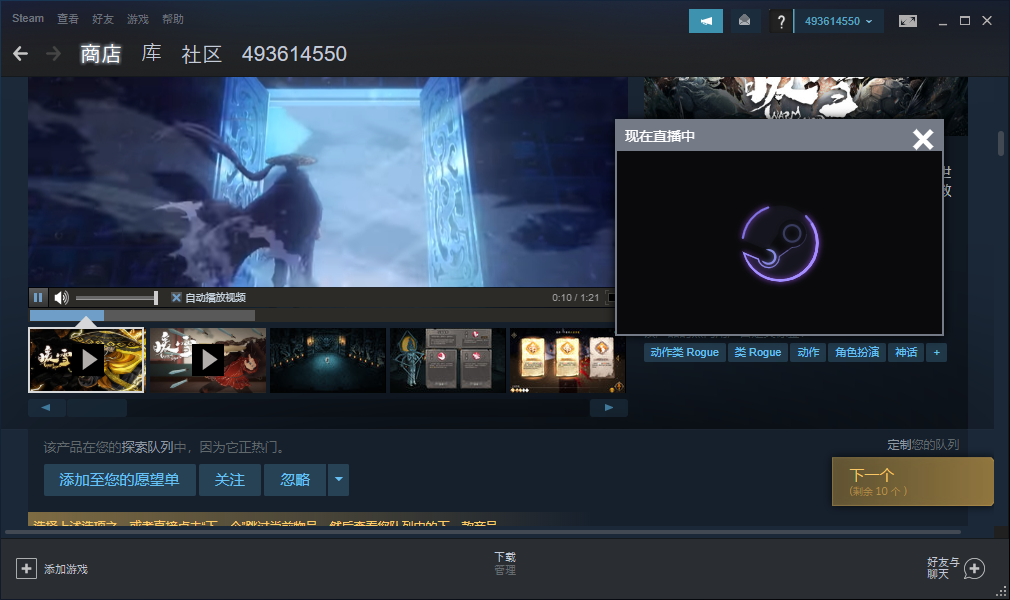Add a tag with the plus button
Viewport: 1010px width, 600px height.
click(x=937, y=353)
